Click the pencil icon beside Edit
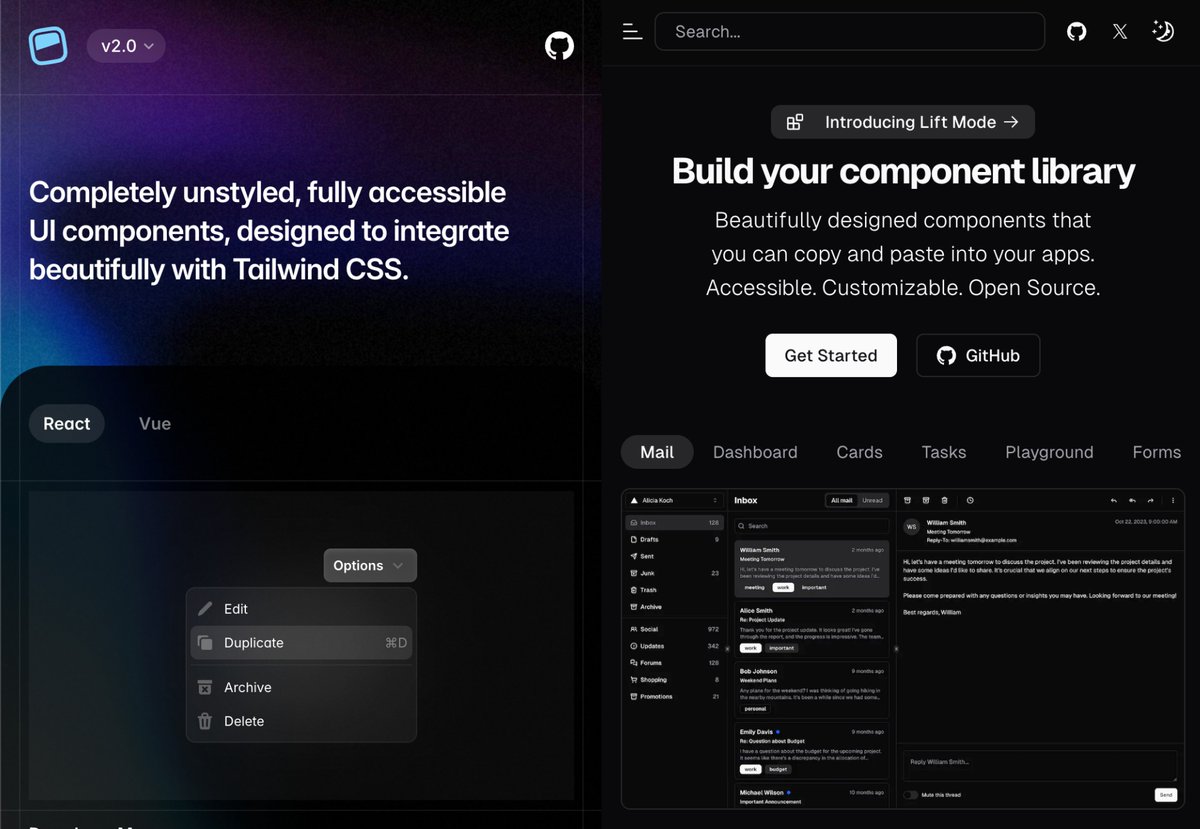1200x829 pixels. [205, 609]
